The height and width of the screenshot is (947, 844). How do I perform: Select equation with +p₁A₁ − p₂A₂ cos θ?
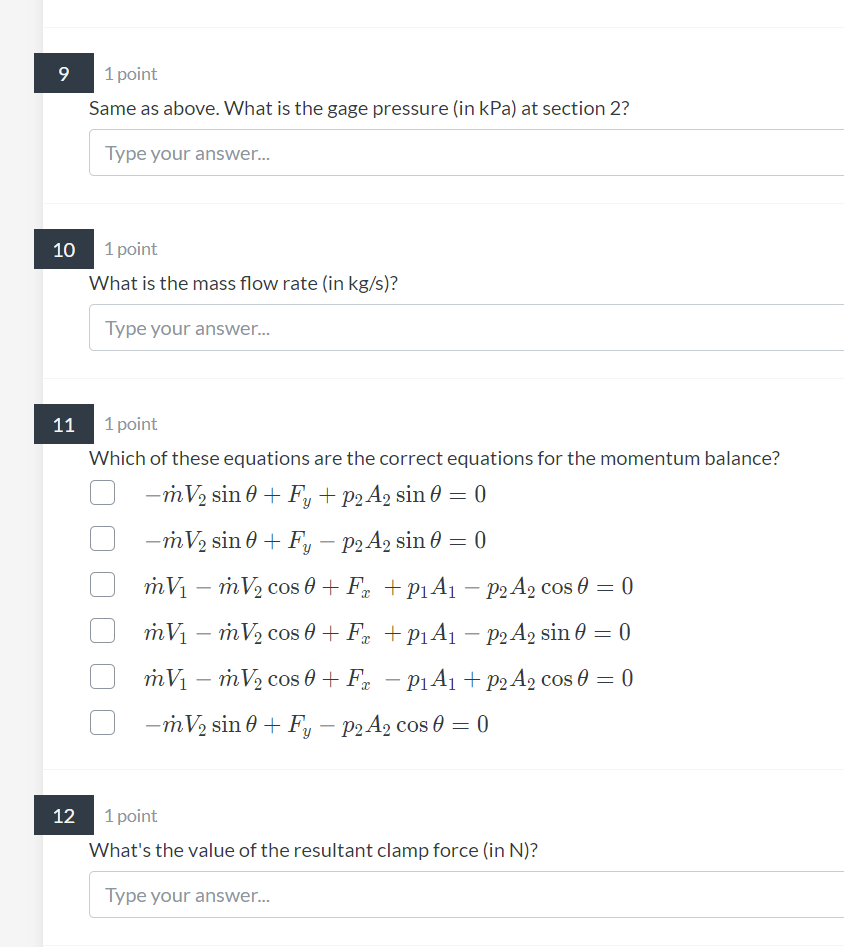pos(102,585)
